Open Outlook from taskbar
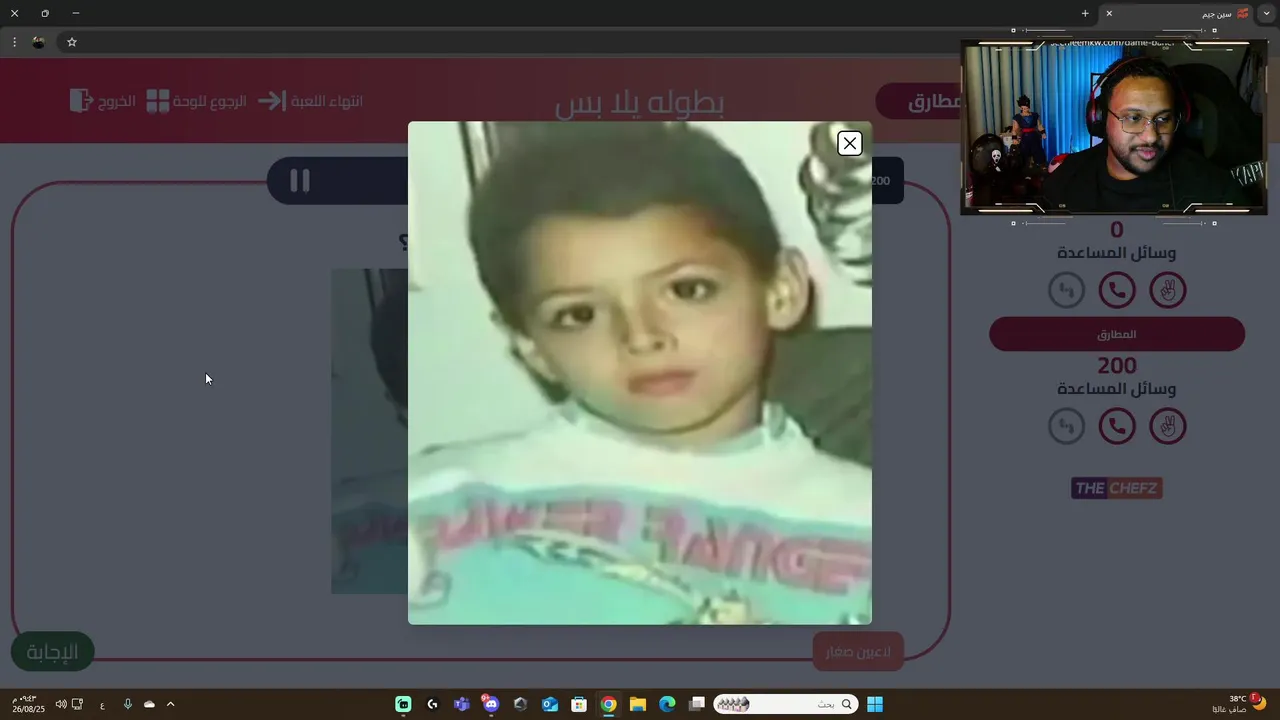The width and height of the screenshot is (1280, 720). click(x=550, y=704)
